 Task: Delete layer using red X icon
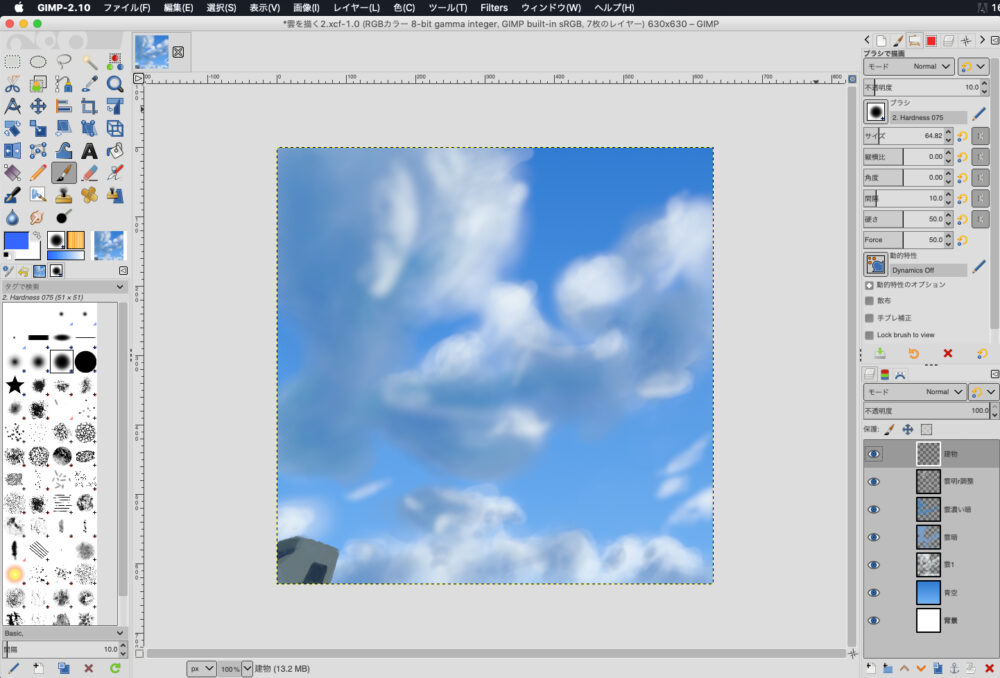[989, 667]
